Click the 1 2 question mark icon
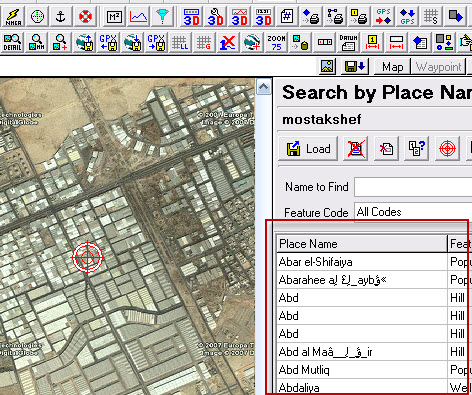 coord(417,149)
